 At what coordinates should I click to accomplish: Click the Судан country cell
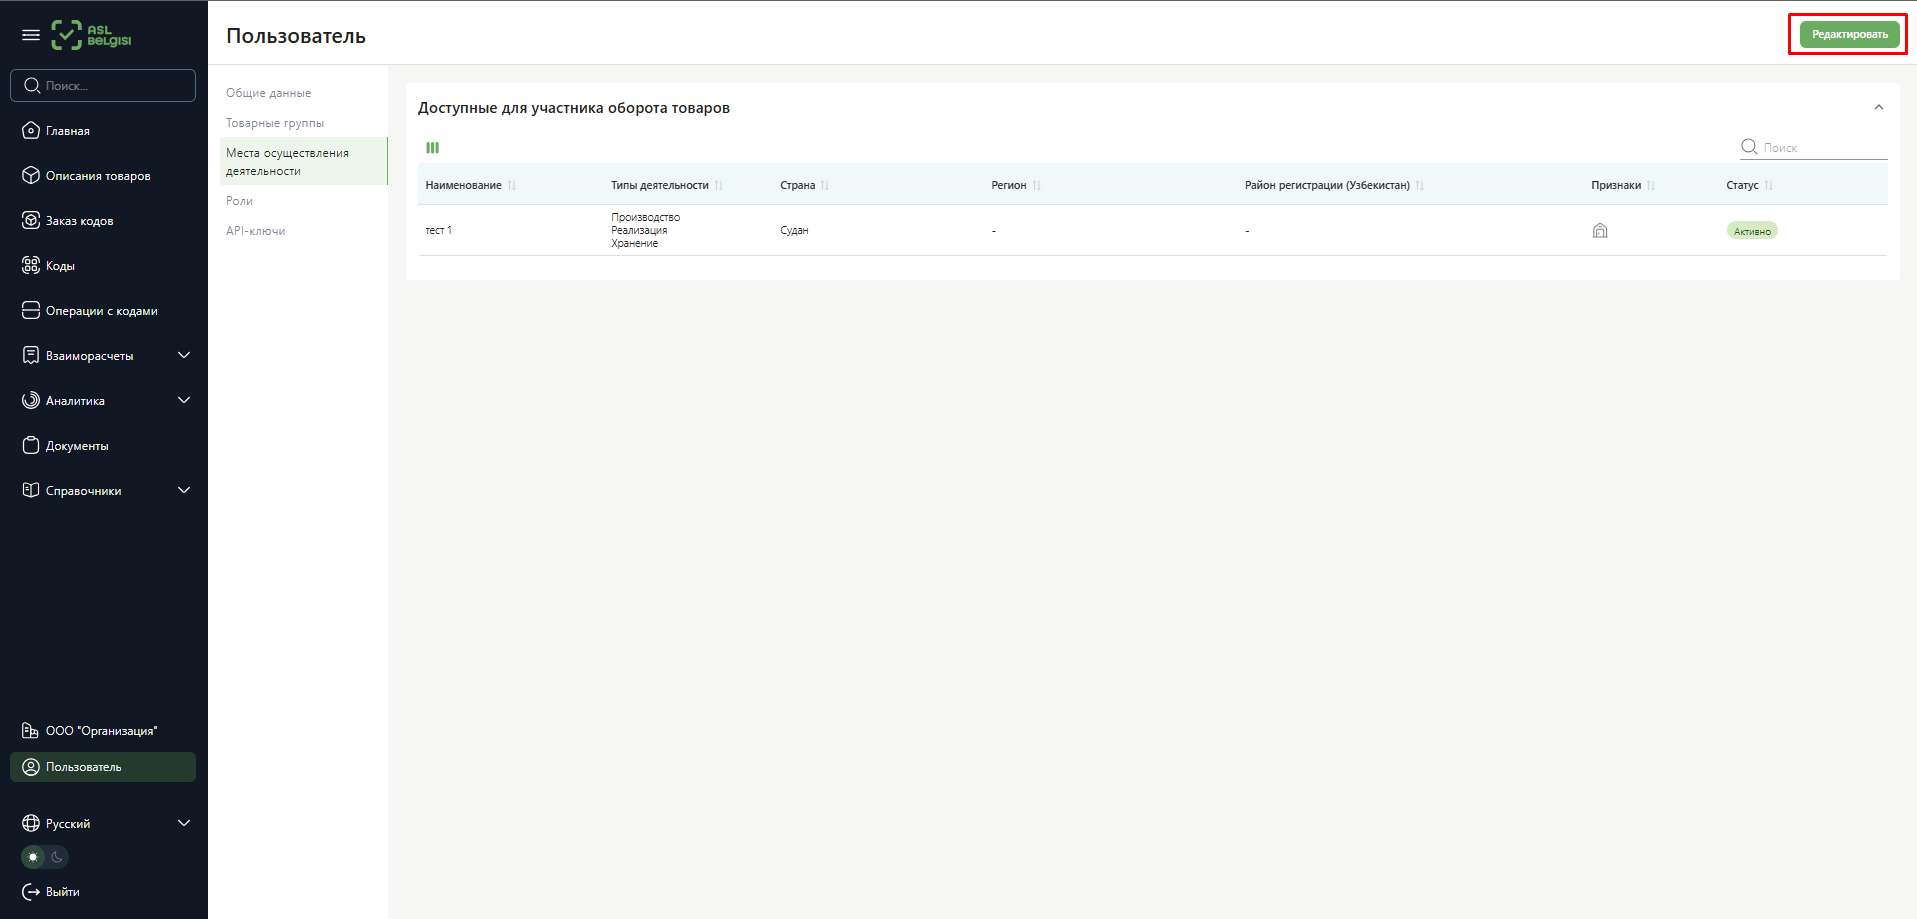pos(794,230)
